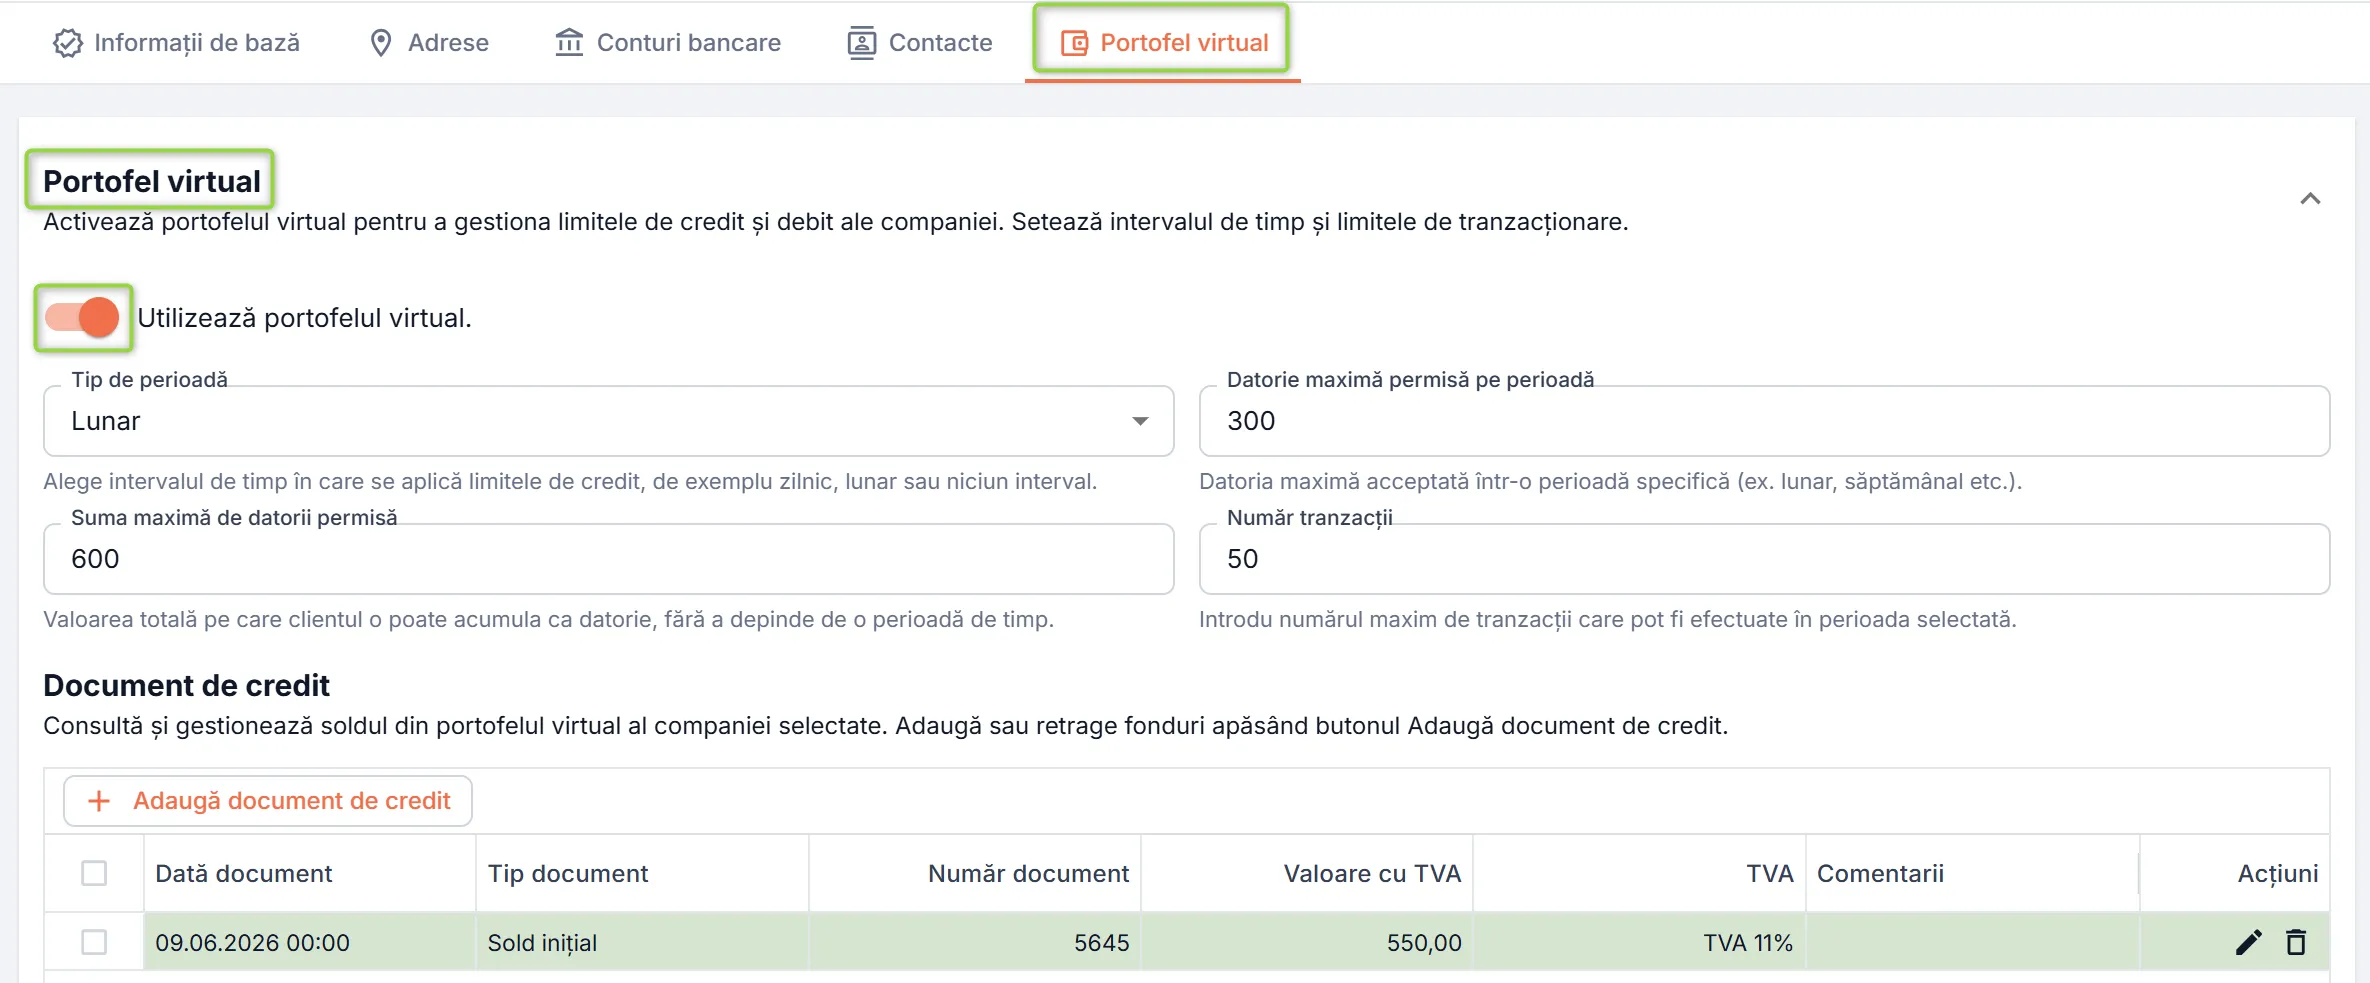2370x983 pixels.
Task: Go to the Contacte tab
Action: point(920,43)
